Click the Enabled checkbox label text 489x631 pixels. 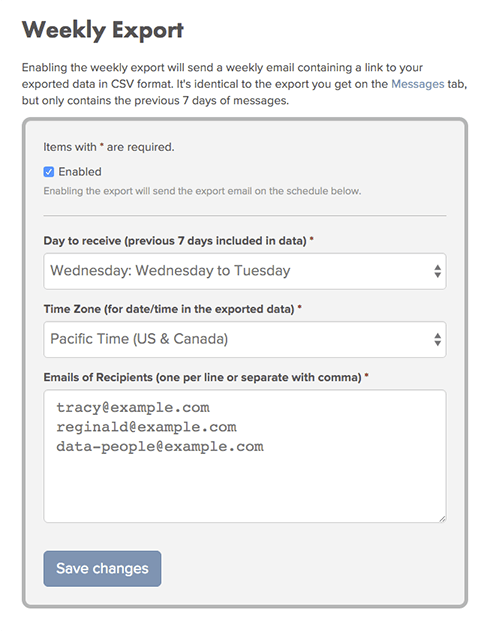point(80,172)
